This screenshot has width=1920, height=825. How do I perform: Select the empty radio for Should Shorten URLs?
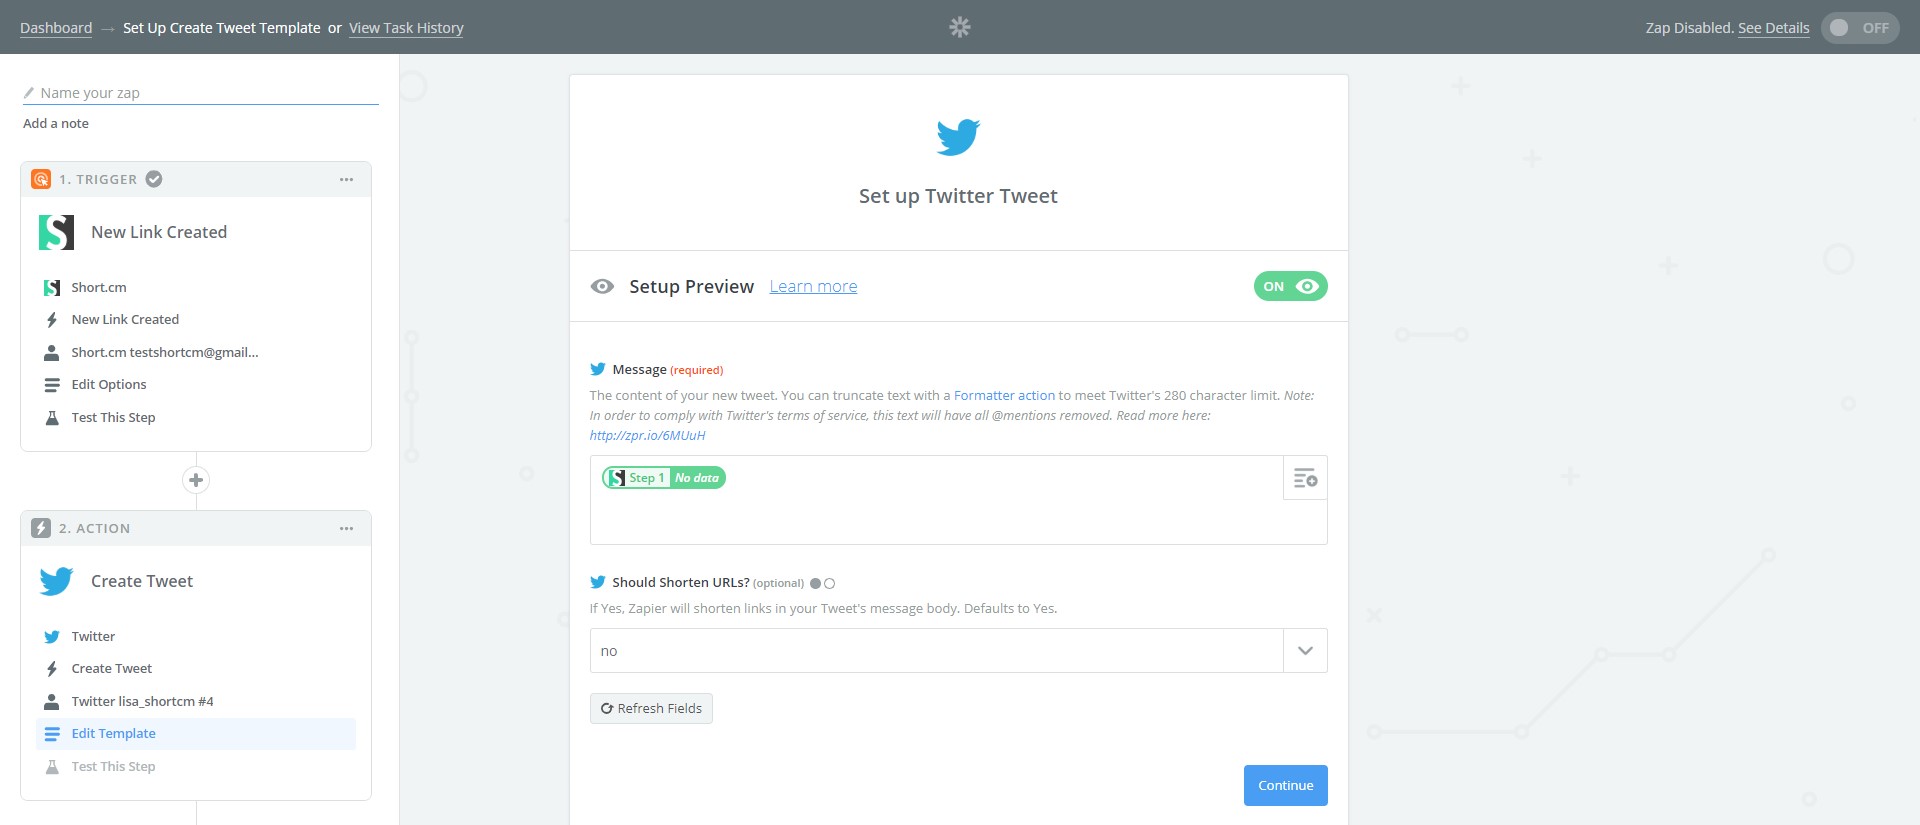point(831,582)
